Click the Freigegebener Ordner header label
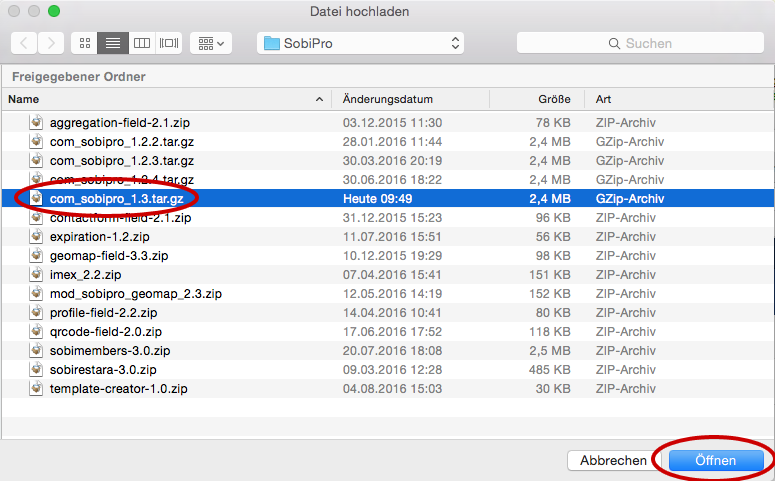Image resolution: width=775 pixels, height=481 pixels. (x=79, y=77)
